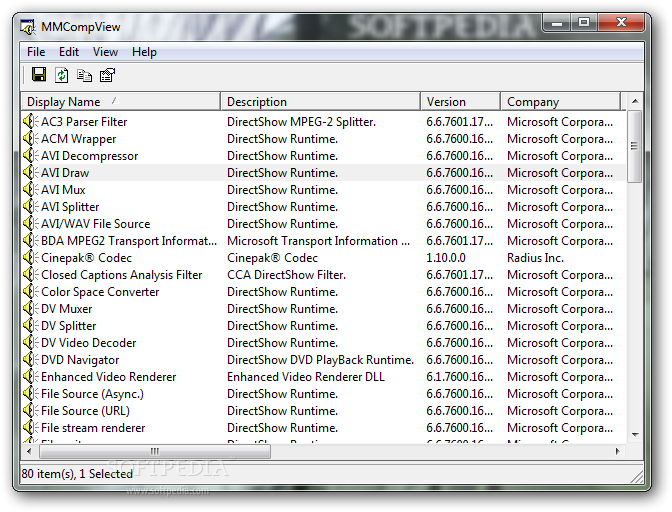The image size is (672, 512).
Task: Select the DVD Navigator row name
Action: pos(80,359)
